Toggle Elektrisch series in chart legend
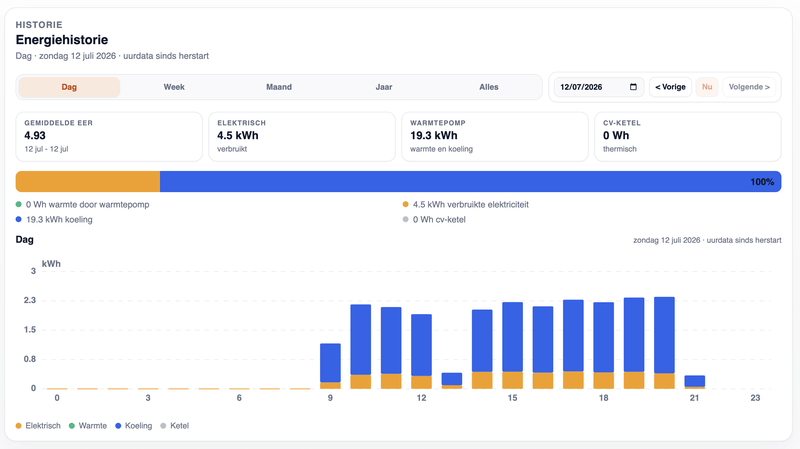This screenshot has width=800, height=449. tap(38, 426)
